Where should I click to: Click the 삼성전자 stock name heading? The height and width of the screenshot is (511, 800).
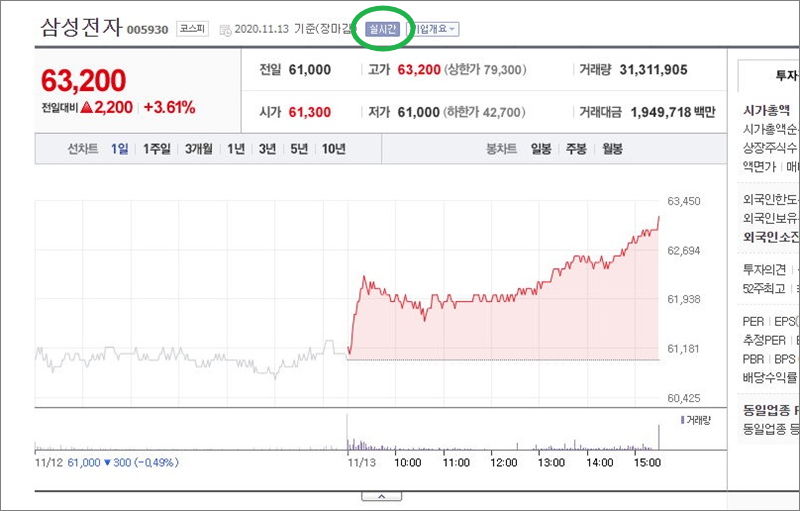(x=81, y=27)
